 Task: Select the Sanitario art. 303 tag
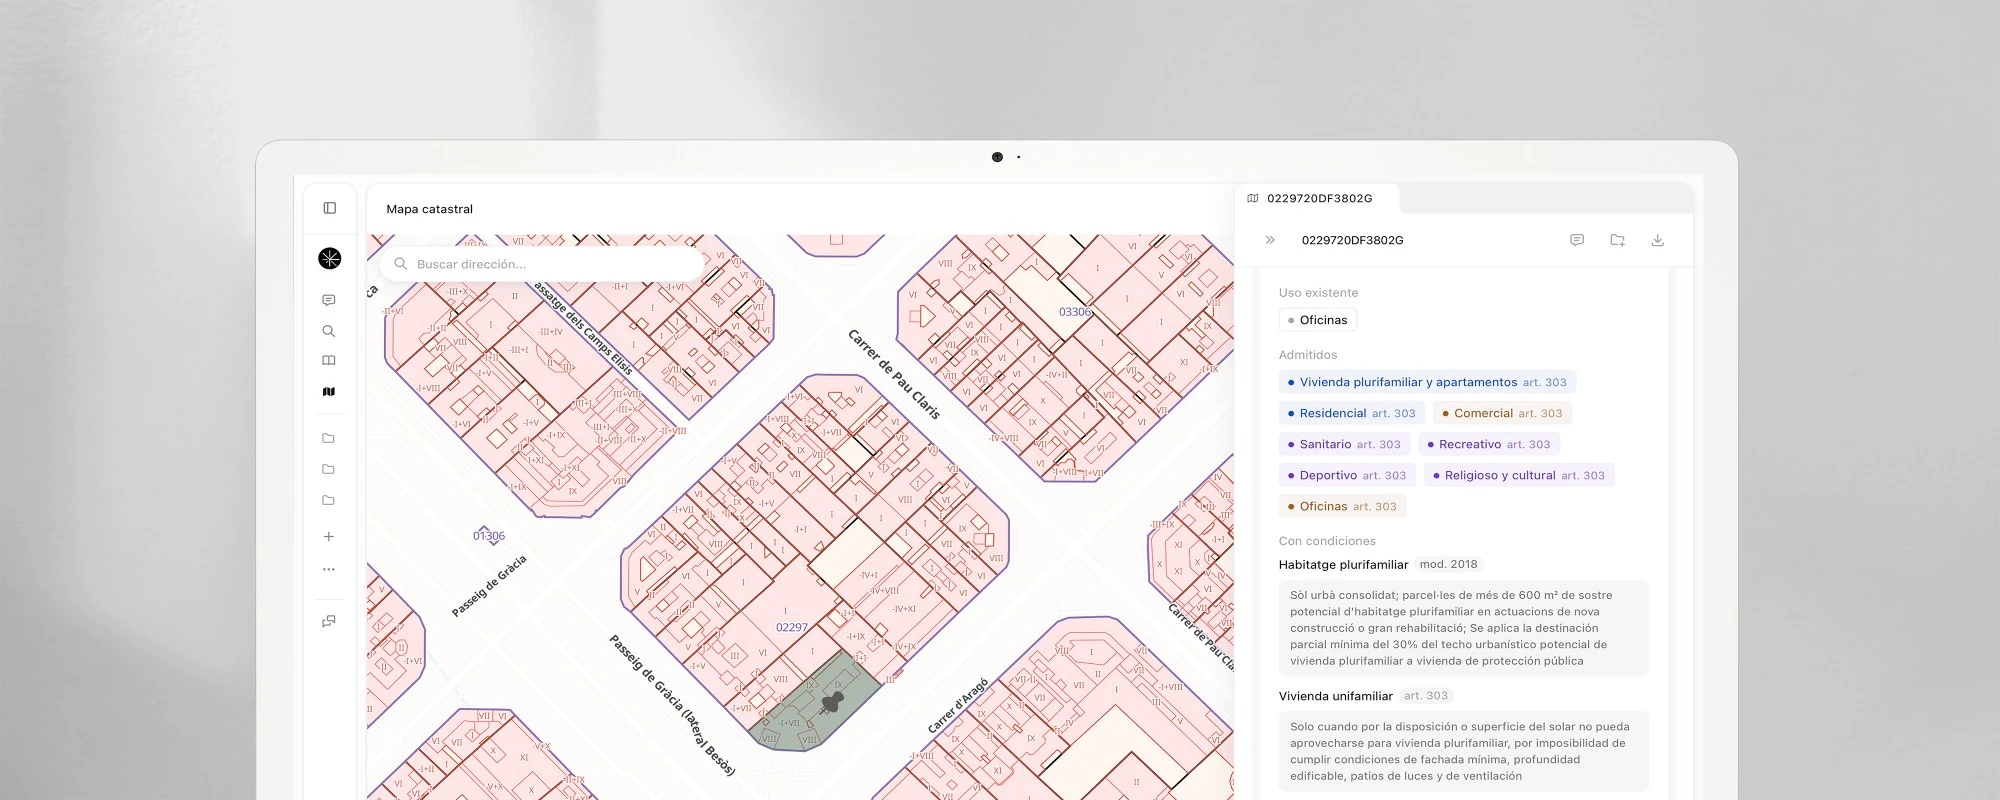[1344, 444]
